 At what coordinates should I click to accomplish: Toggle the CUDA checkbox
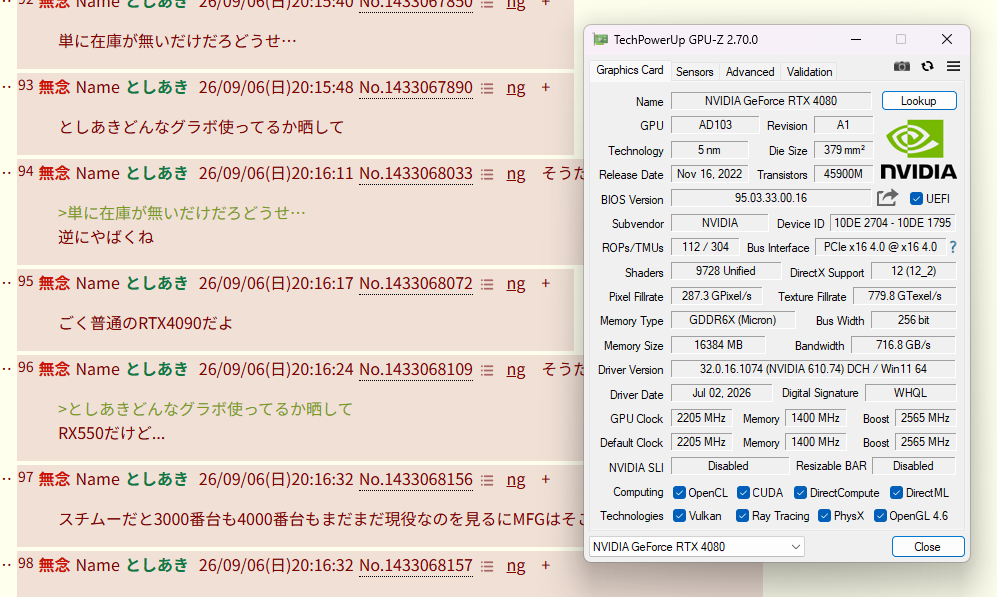(x=743, y=493)
